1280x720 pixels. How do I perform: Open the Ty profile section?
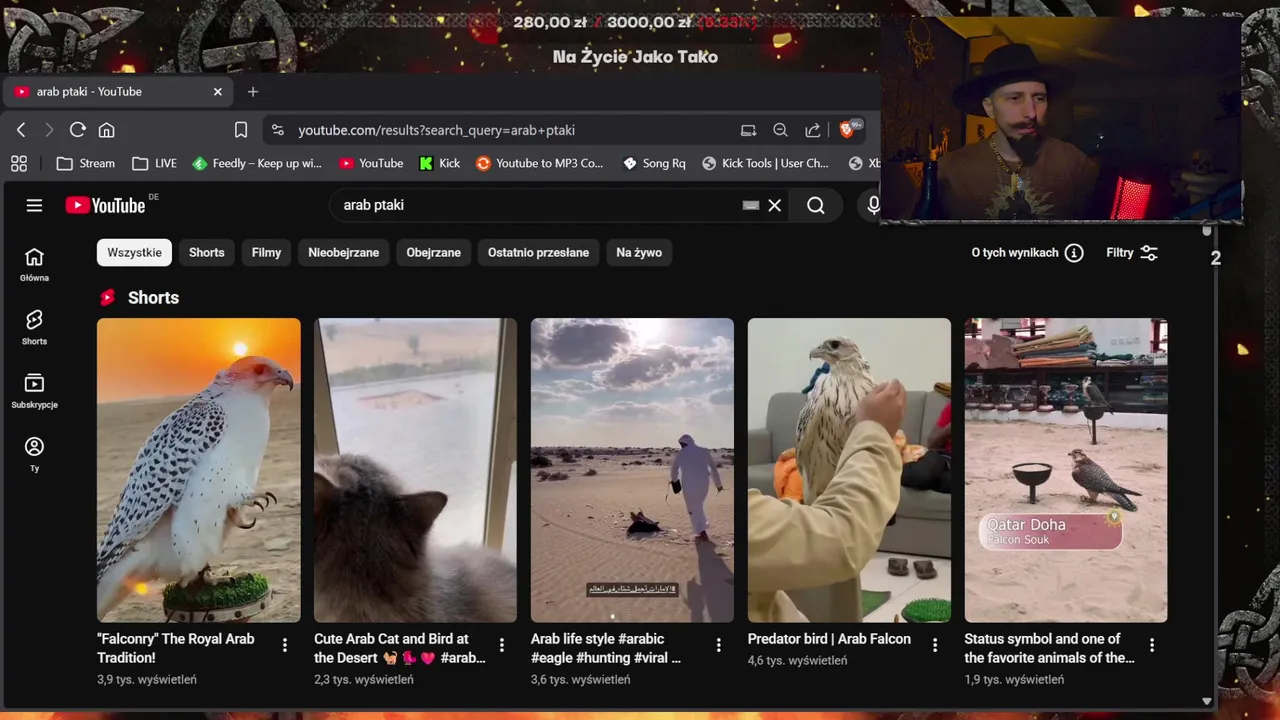point(34,454)
